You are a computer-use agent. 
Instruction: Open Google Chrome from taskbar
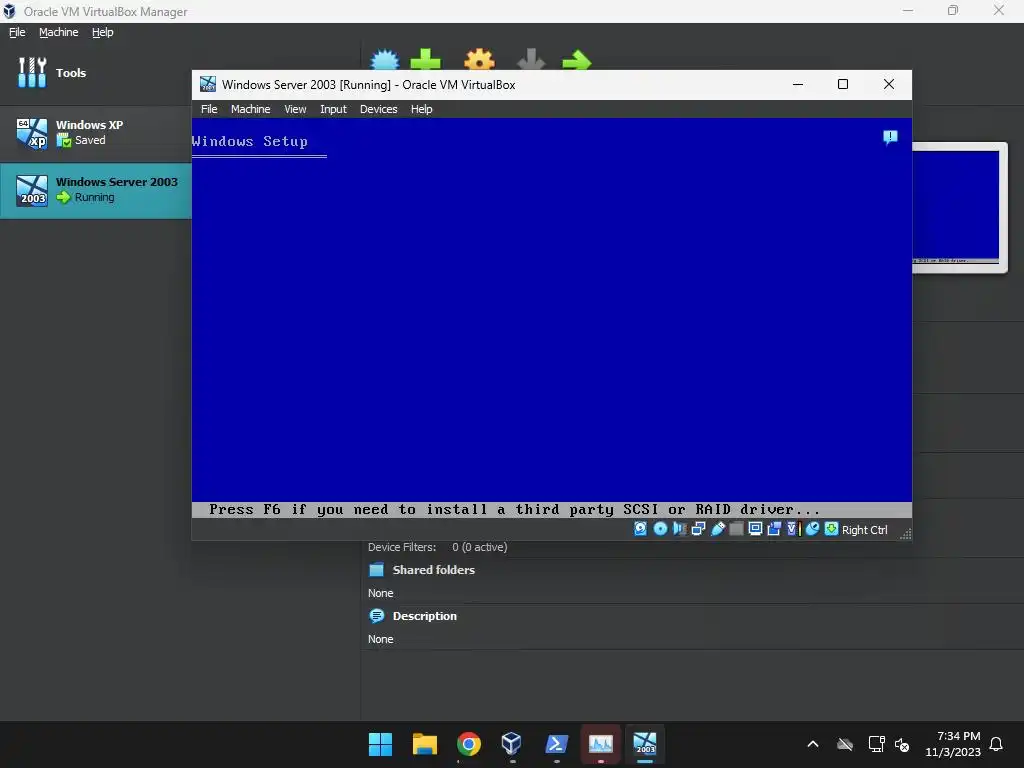(x=468, y=744)
